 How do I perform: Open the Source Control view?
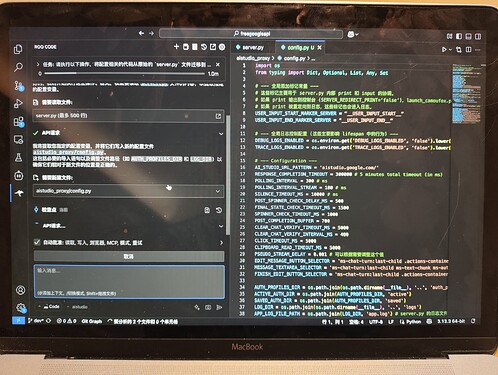point(19,86)
